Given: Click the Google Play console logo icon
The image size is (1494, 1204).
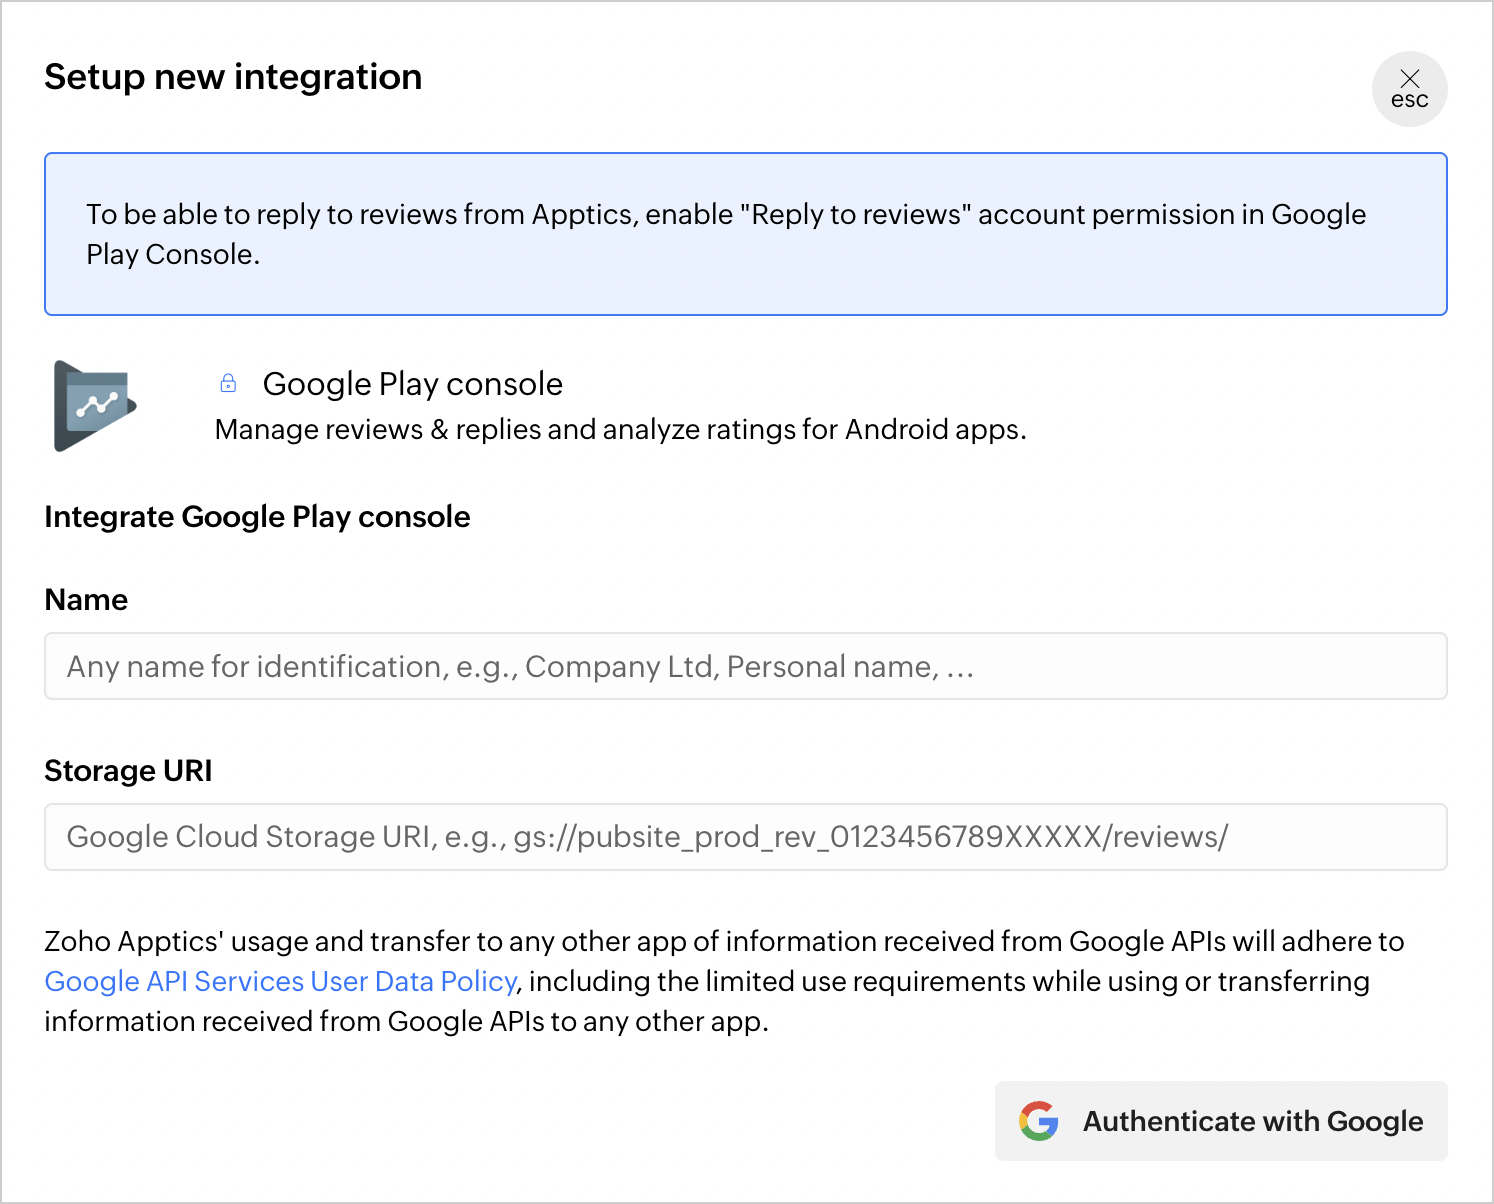Looking at the screenshot, I should 95,405.
